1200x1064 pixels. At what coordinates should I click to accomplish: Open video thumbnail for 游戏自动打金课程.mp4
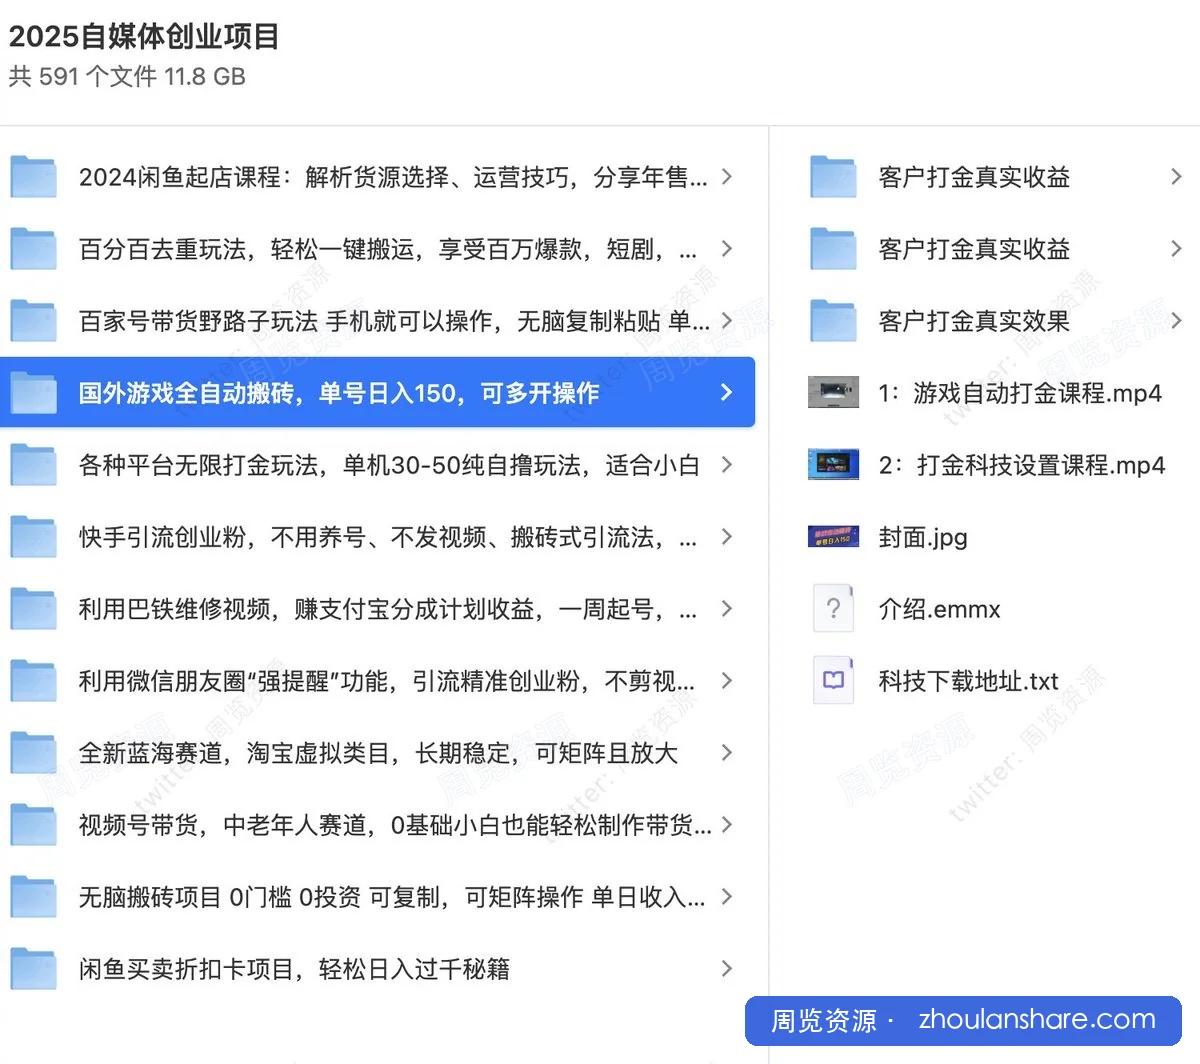click(x=833, y=393)
